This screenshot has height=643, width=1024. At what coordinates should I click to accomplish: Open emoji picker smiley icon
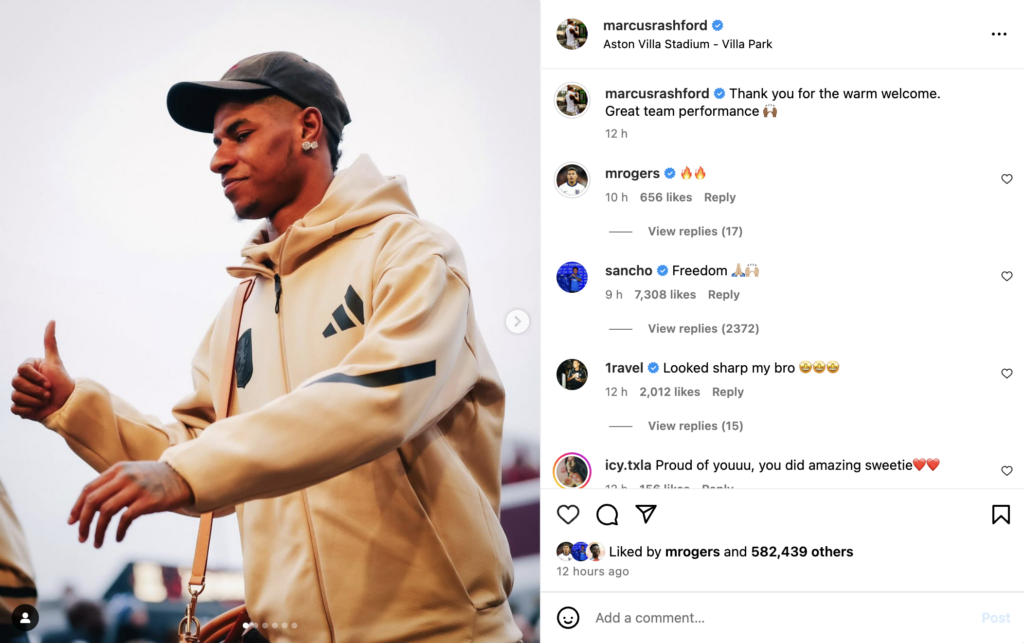pos(568,618)
